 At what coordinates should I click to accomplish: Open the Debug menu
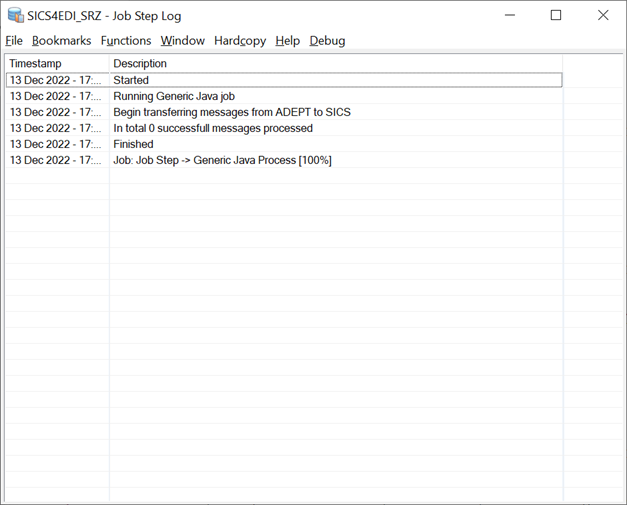point(327,41)
